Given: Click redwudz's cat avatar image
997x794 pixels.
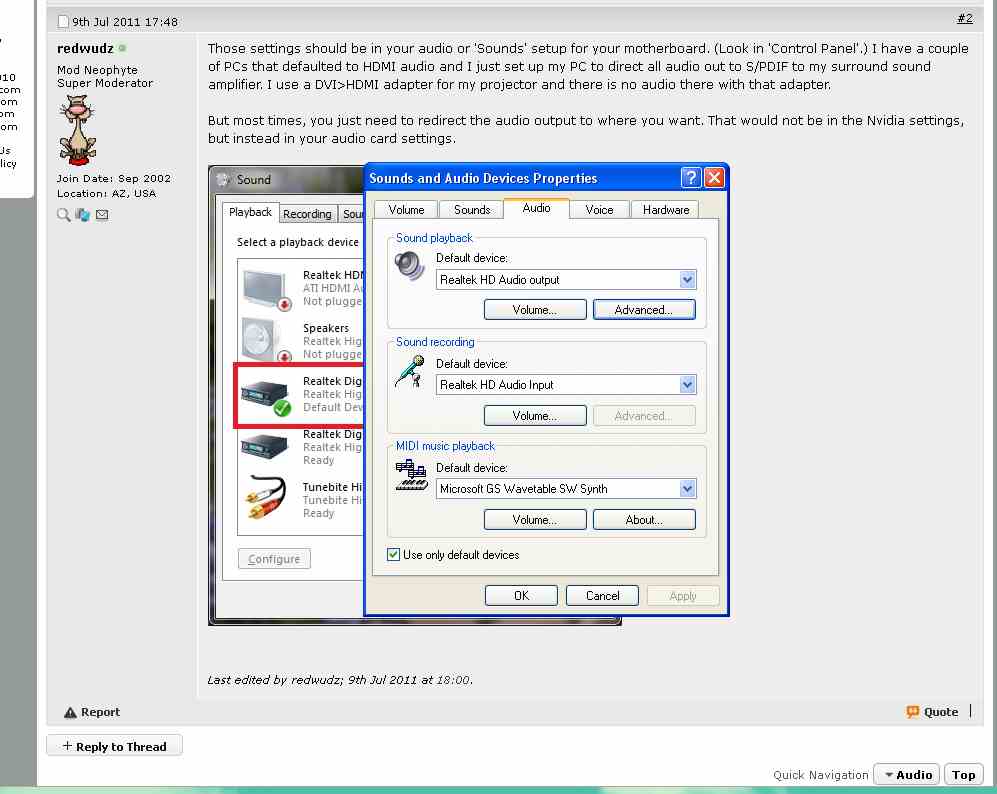Looking at the screenshot, I should (78, 131).
